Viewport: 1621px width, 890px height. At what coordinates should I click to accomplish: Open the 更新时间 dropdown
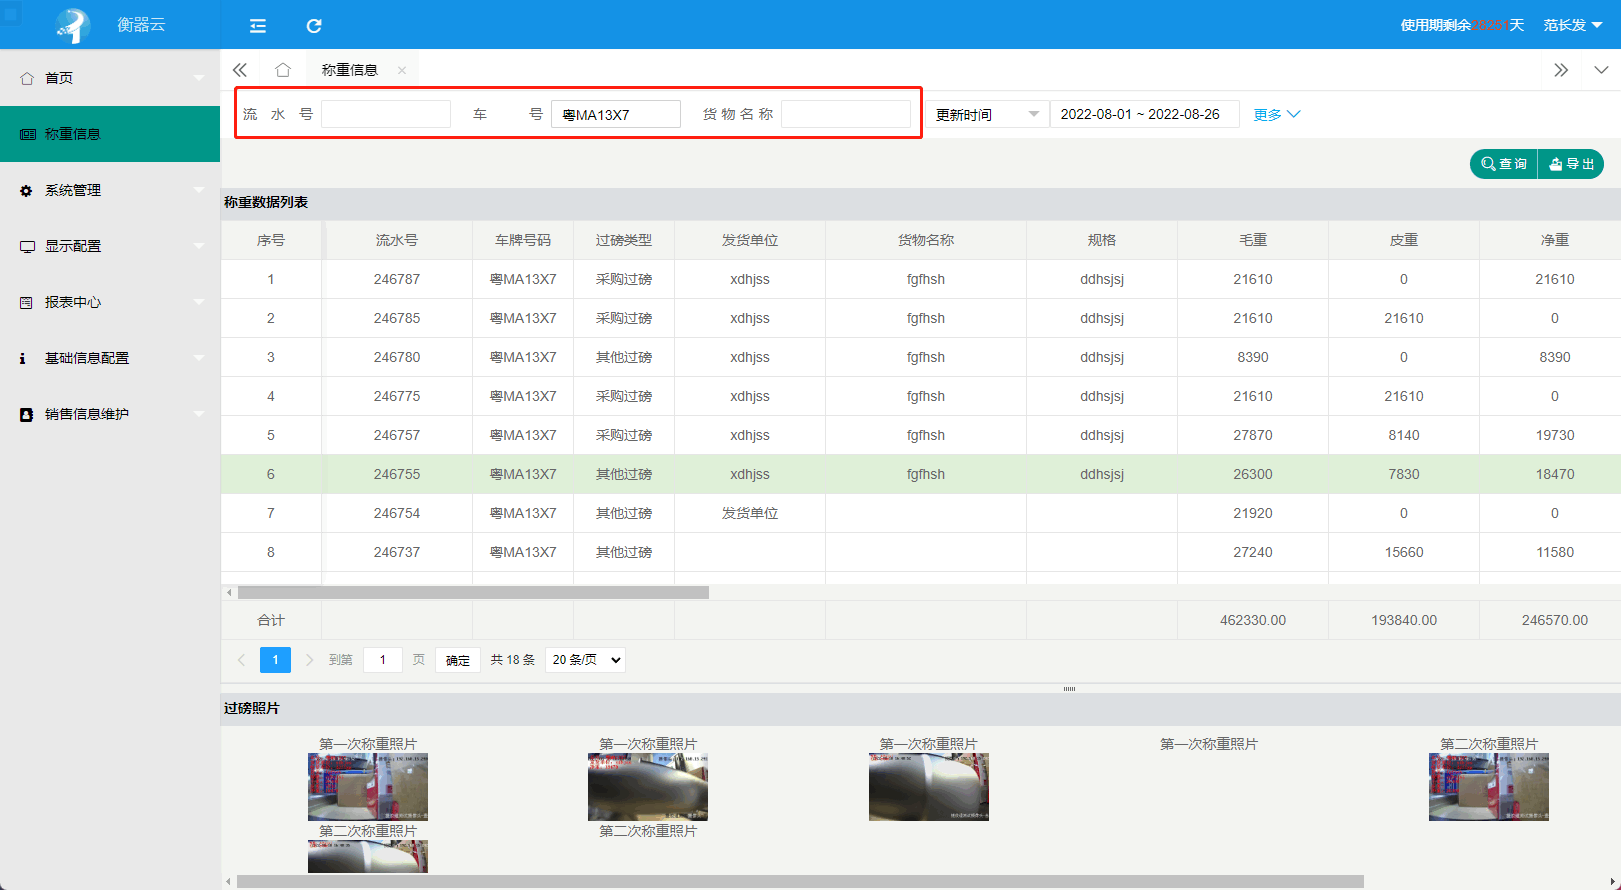pyautogui.click(x=987, y=114)
